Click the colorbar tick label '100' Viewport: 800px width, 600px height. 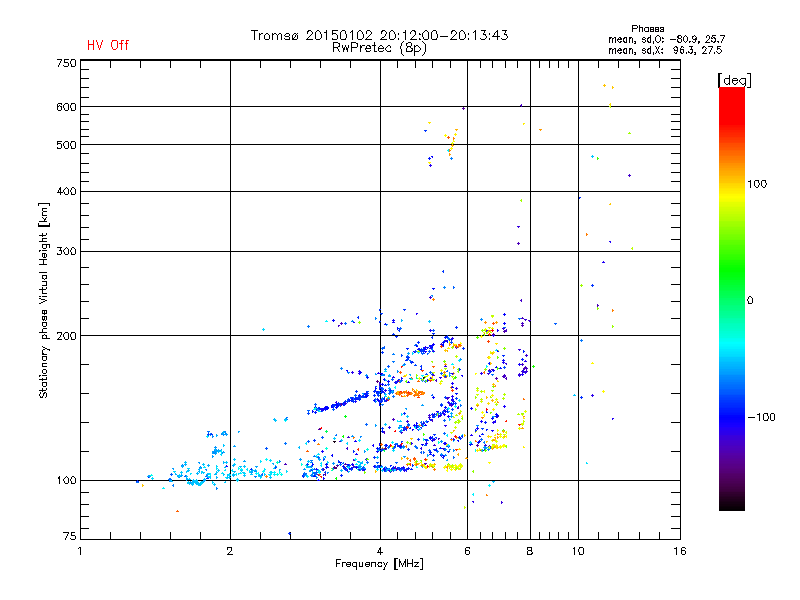(x=757, y=184)
